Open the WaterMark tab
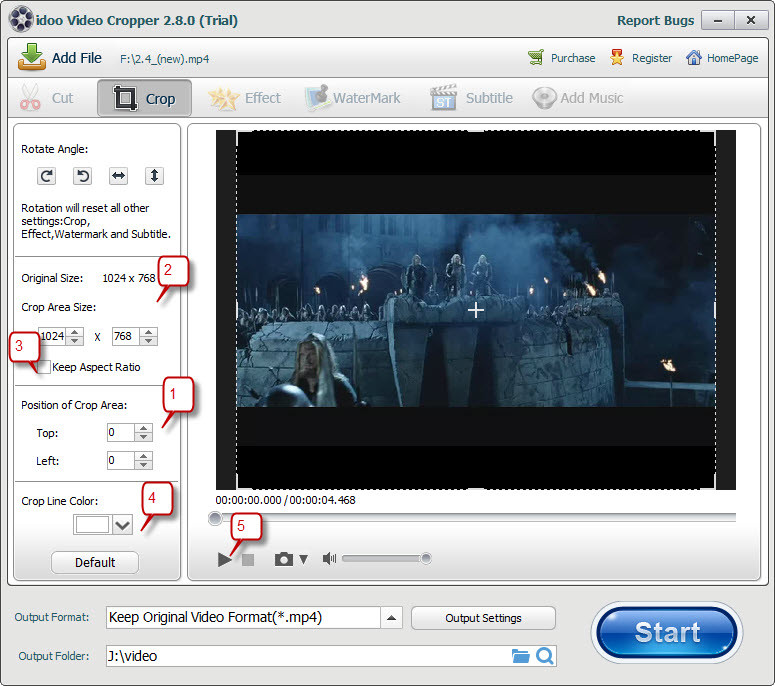The height and width of the screenshot is (686, 775). 353,98
